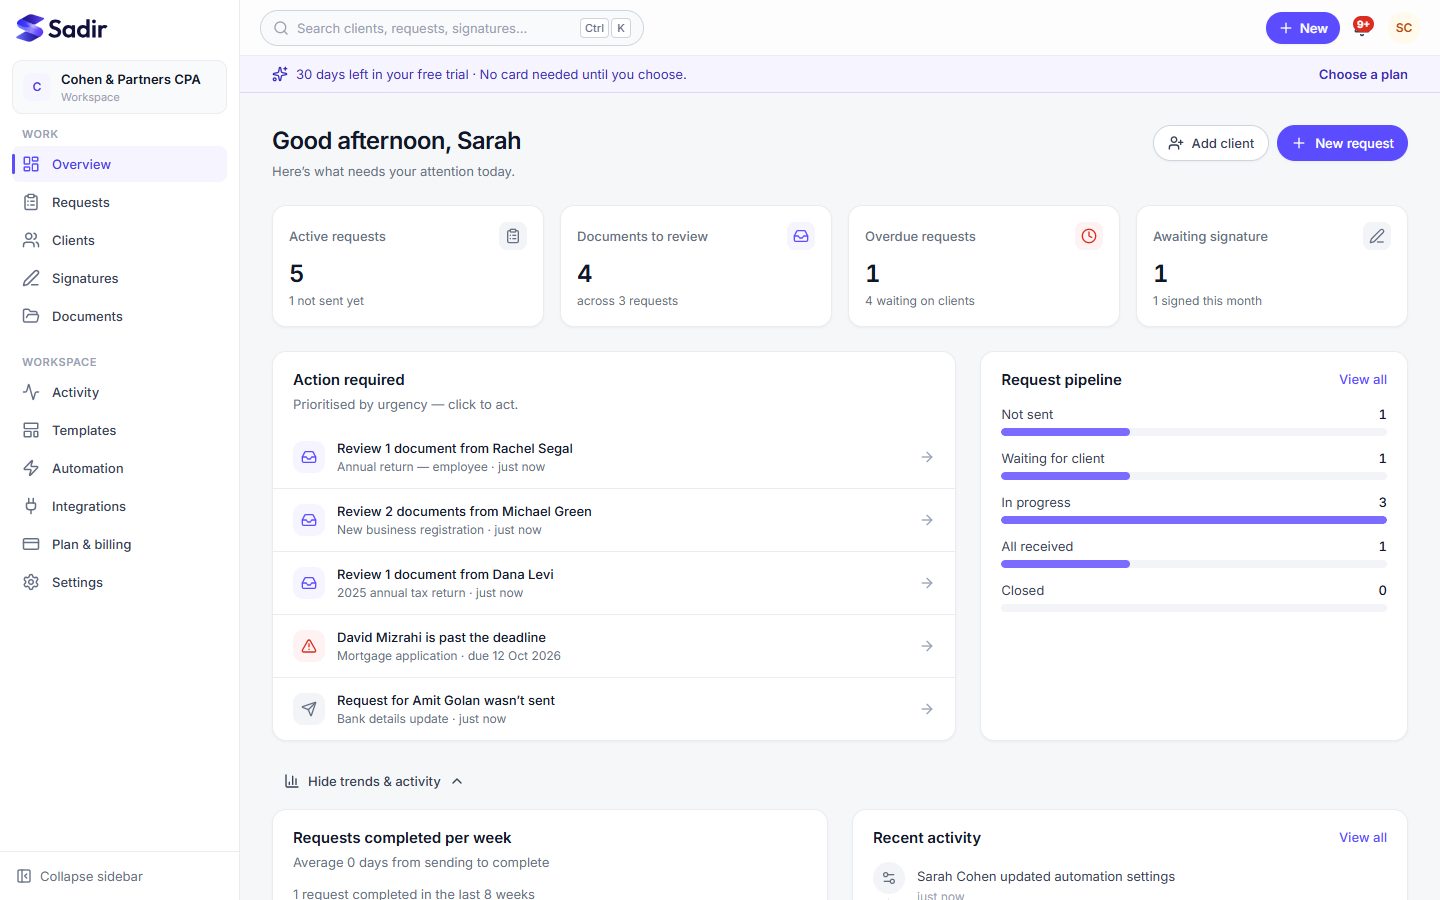Click the Documents folder icon in sidebar
This screenshot has width=1440, height=900.
coord(31,316)
